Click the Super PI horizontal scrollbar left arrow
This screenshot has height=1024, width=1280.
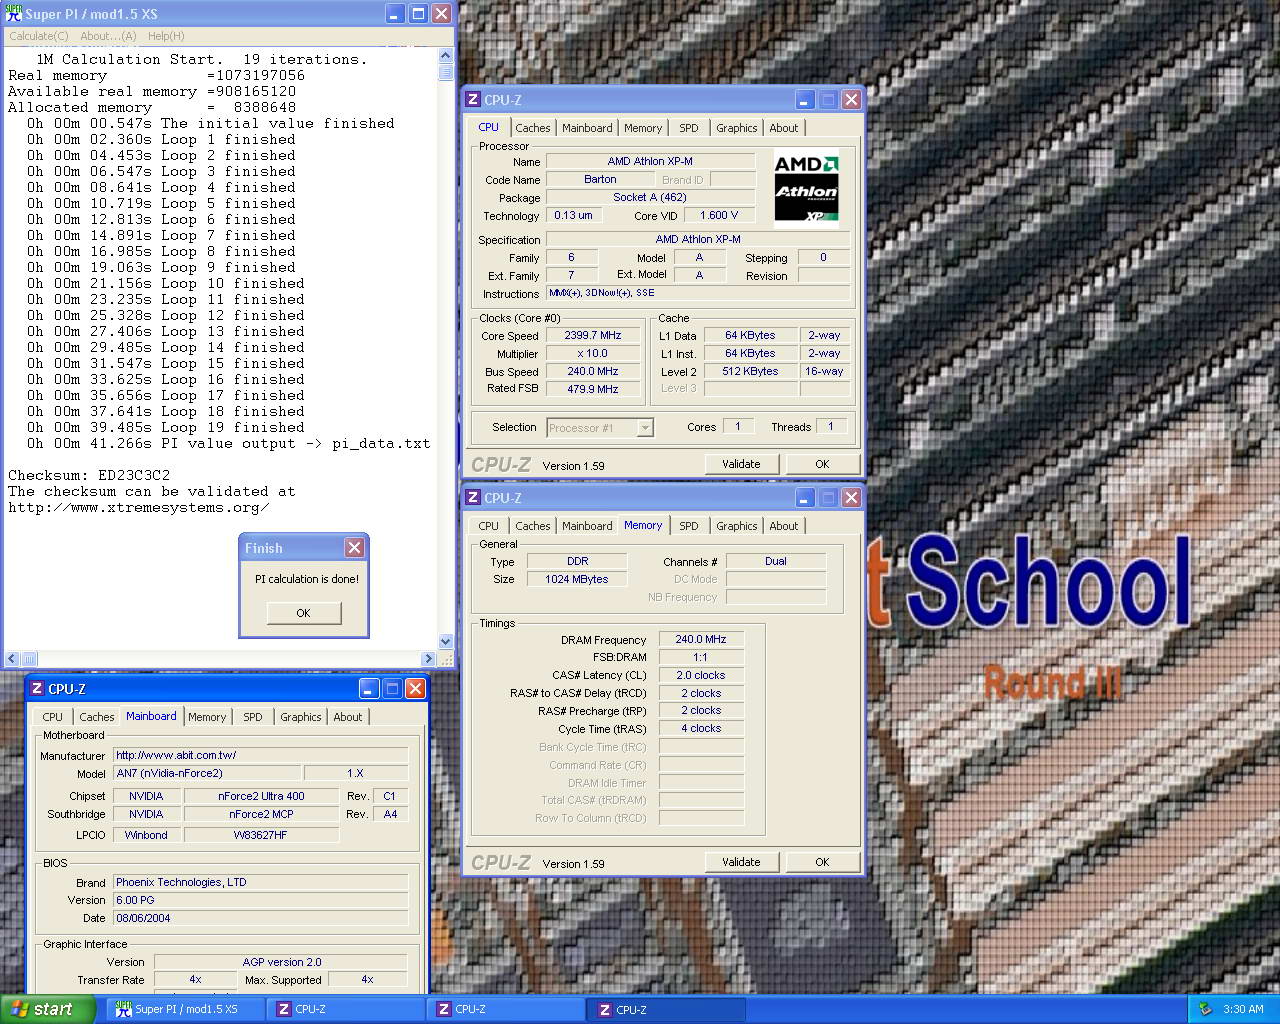(x=13, y=659)
